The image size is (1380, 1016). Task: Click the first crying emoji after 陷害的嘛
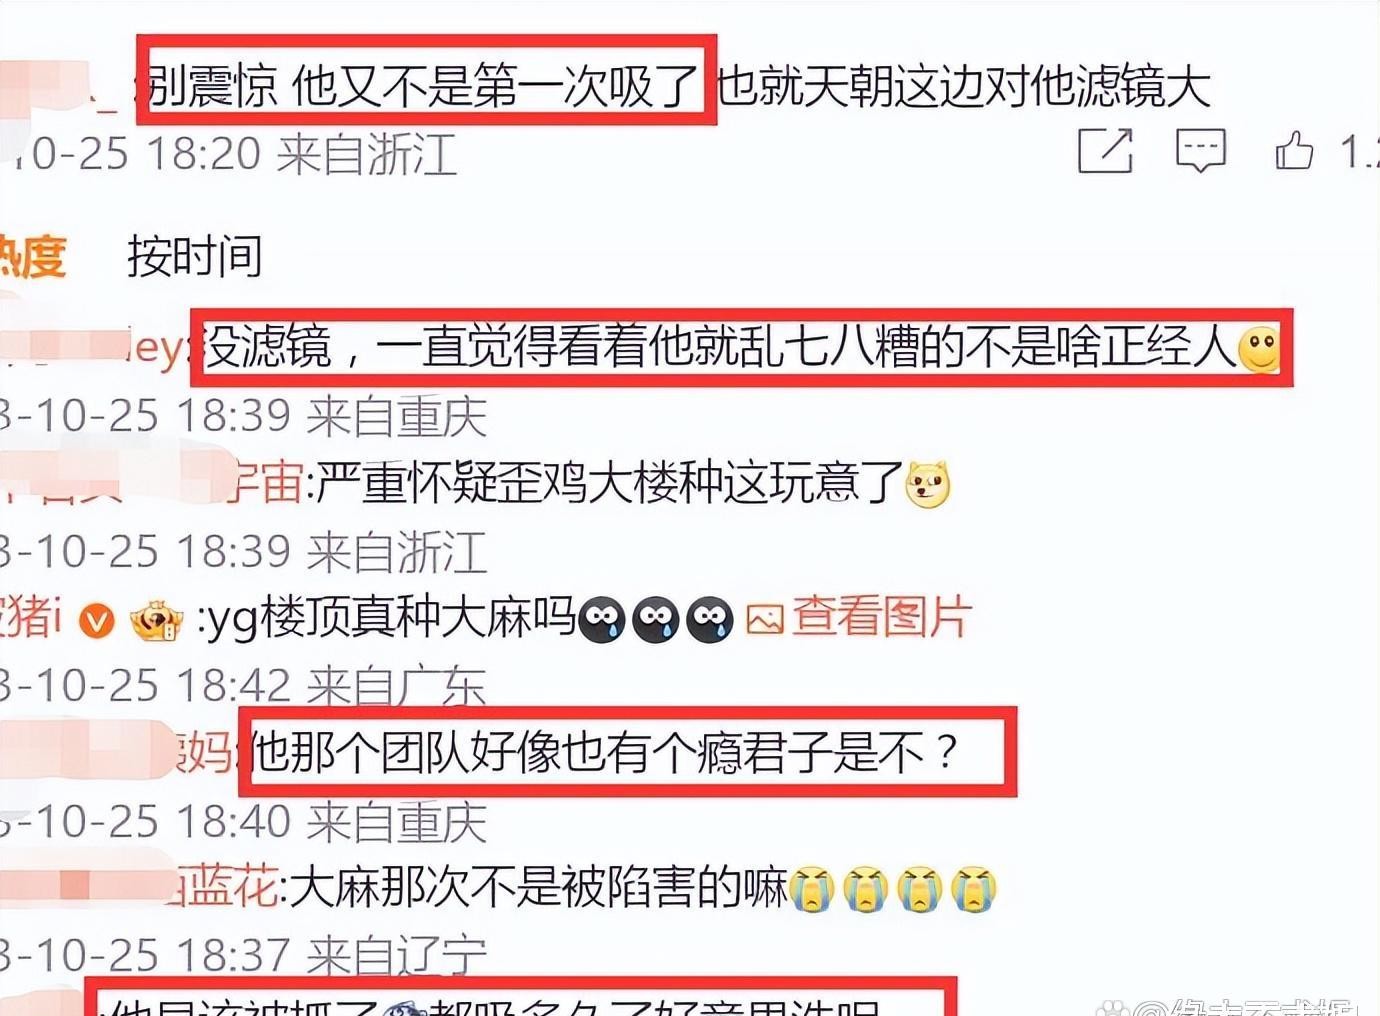[x=812, y=888]
